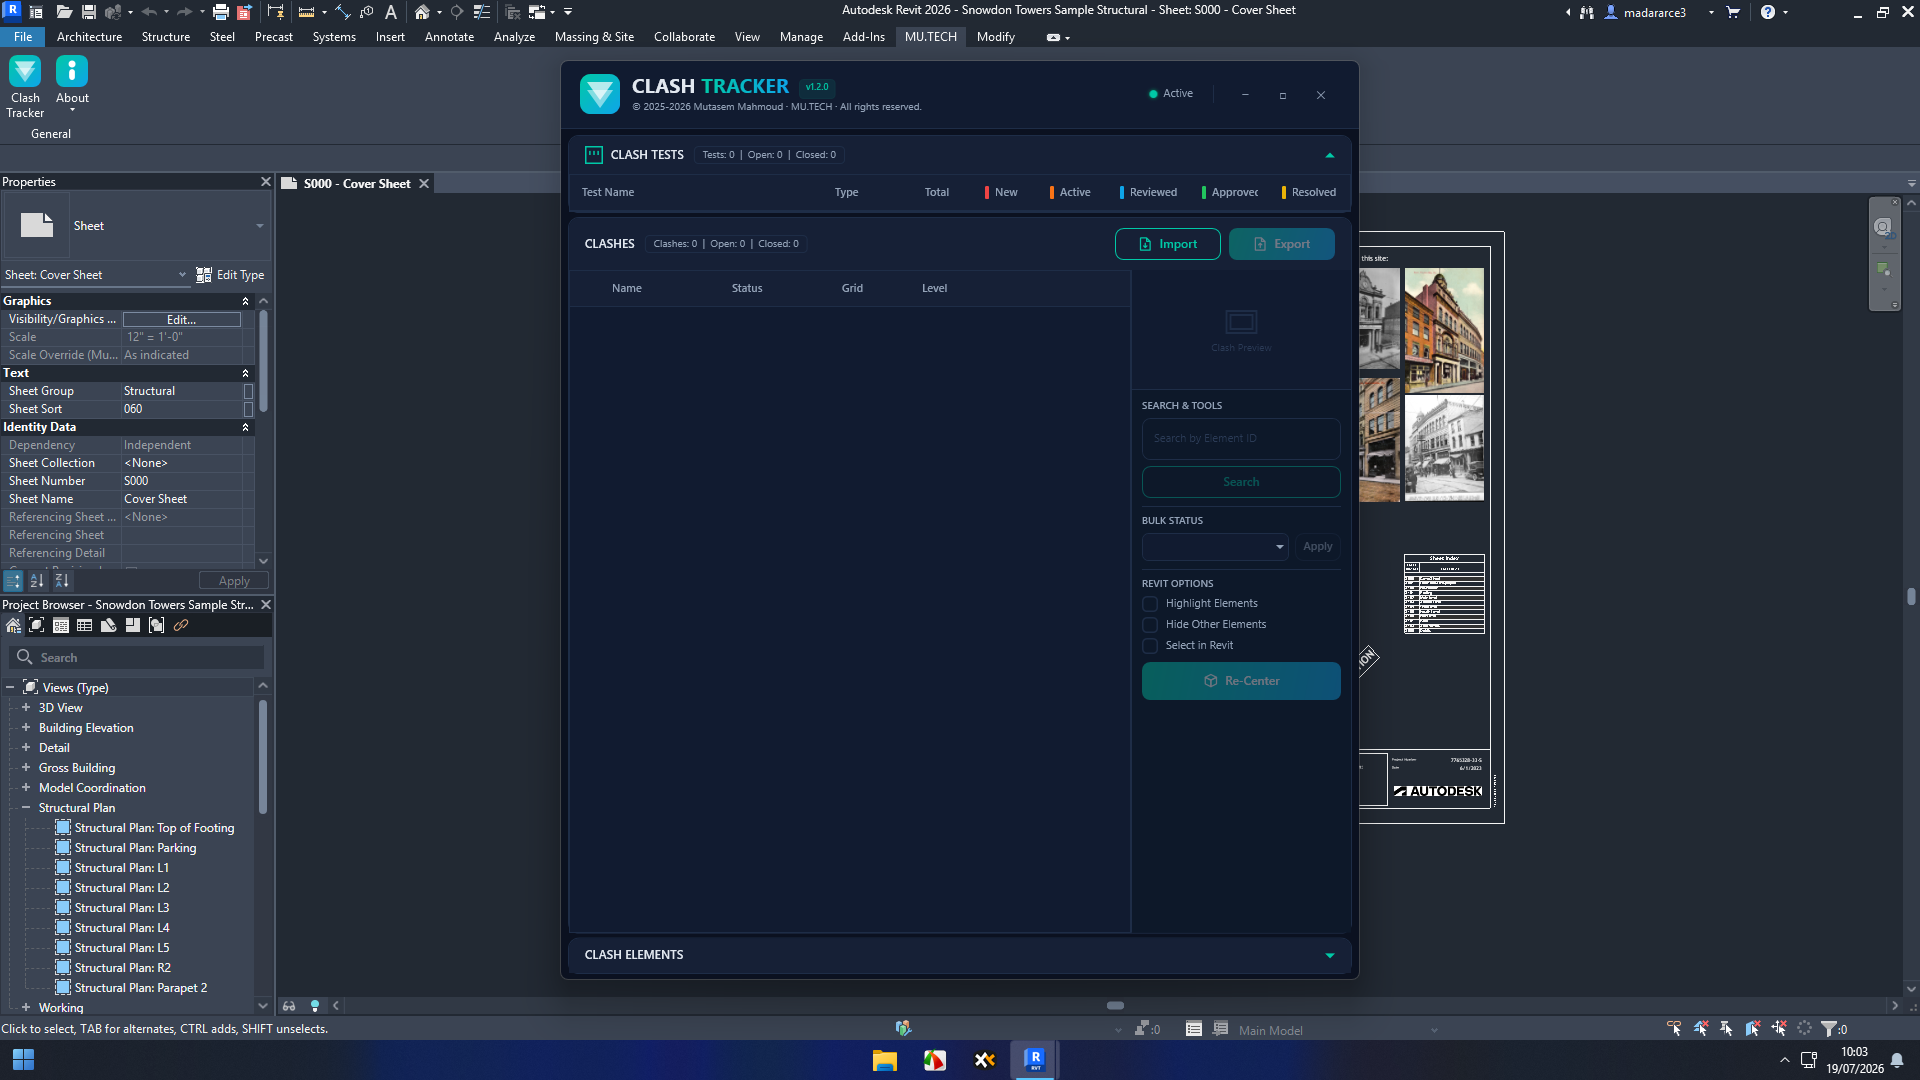Sort properties descending Z to A

pyautogui.click(x=62, y=581)
